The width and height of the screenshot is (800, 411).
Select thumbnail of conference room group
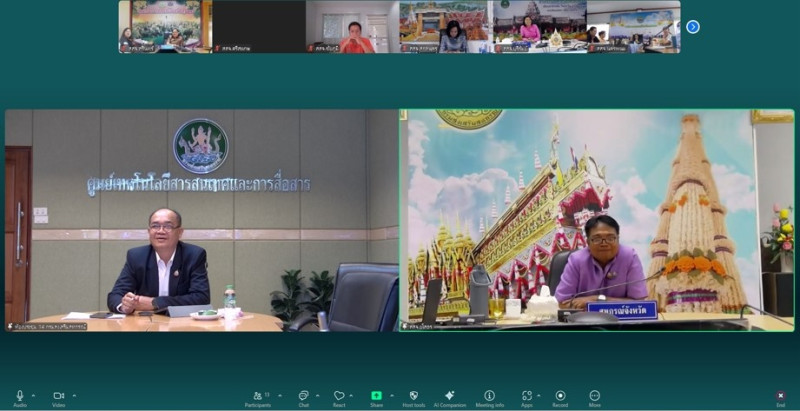pos(633,27)
